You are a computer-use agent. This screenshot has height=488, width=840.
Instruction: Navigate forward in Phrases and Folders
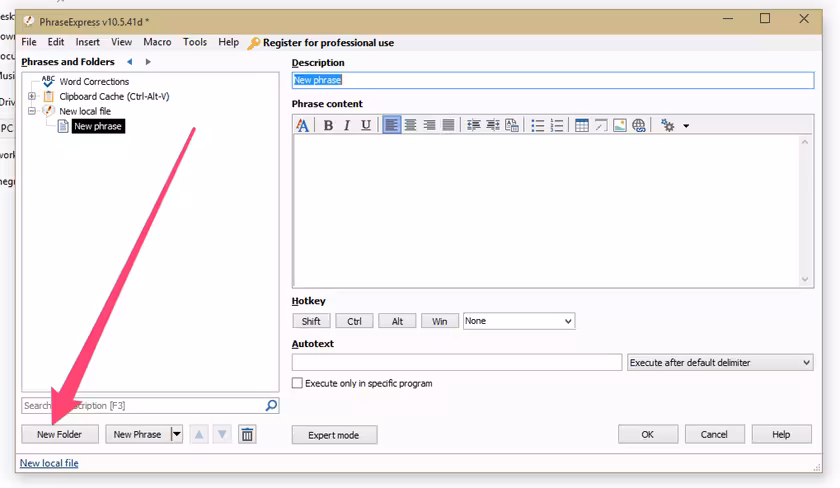coord(148,62)
